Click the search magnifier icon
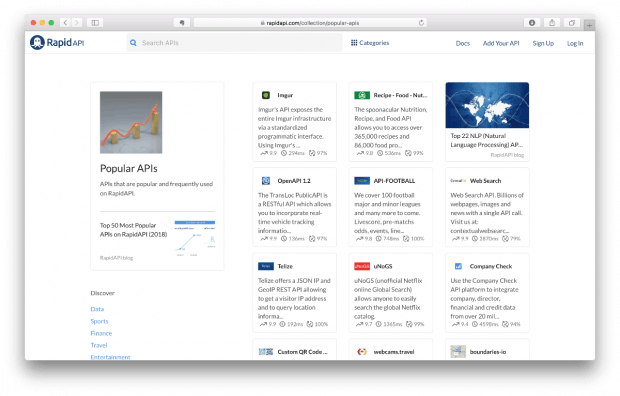 coord(133,43)
